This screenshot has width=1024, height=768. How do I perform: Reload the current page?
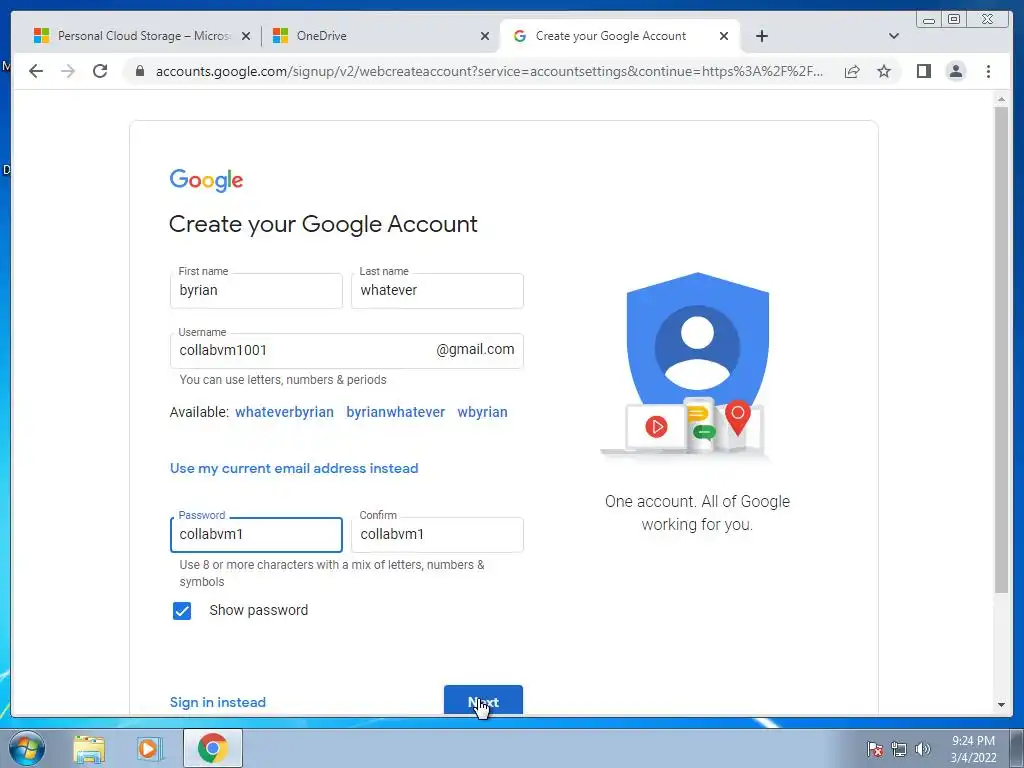click(100, 71)
